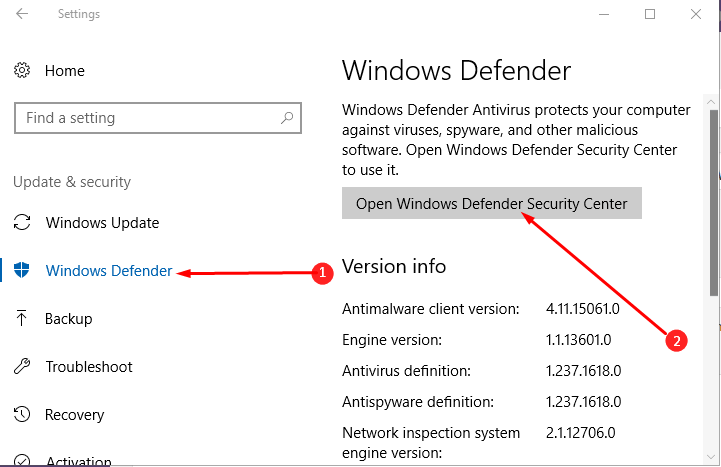This screenshot has width=721, height=467.
Task: Click the Antivirus definition label
Action: (406, 370)
